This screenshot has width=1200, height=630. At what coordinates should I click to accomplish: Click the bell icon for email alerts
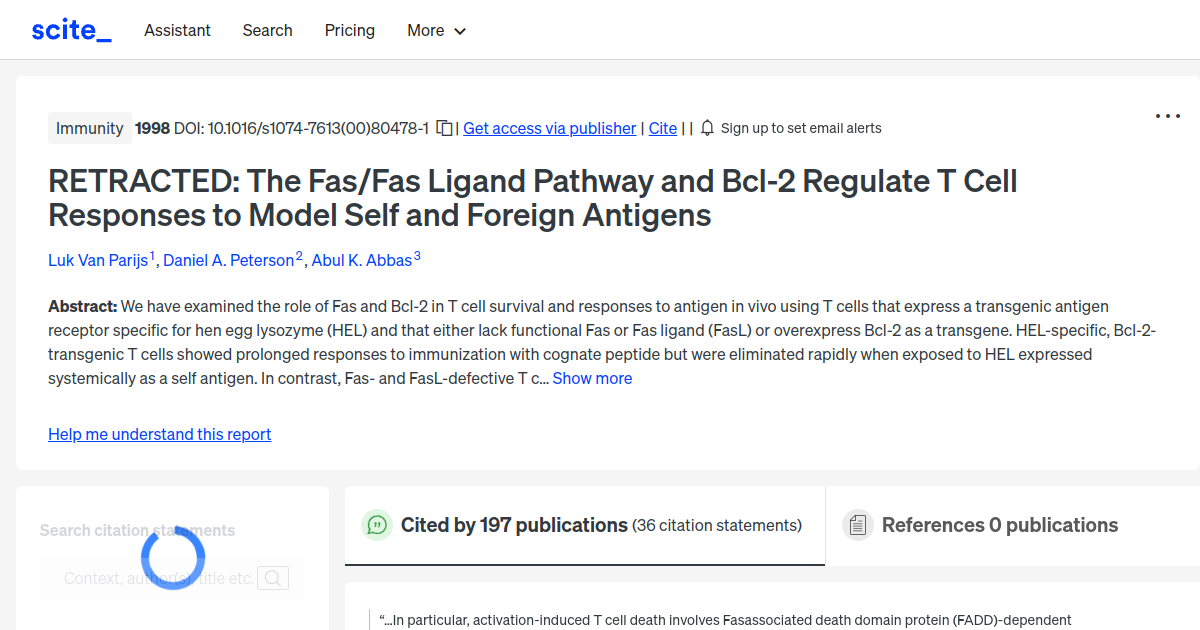click(707, 128)
